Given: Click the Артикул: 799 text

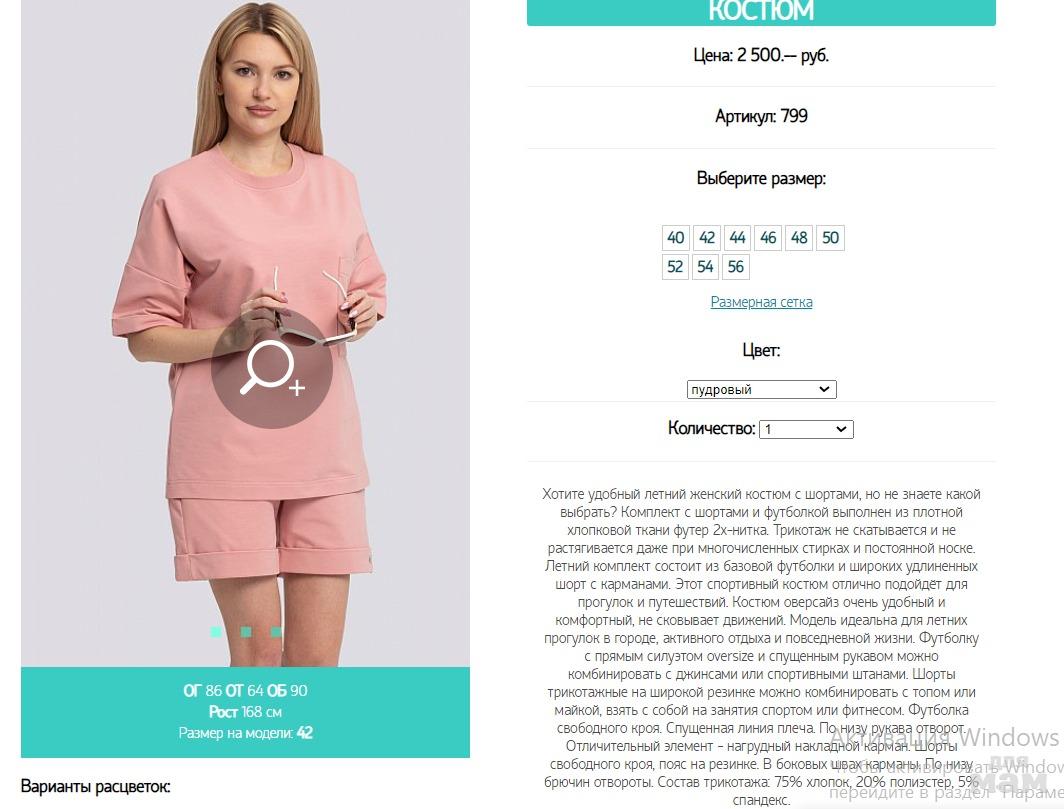Looking at the screenshot, I should 761,117.
